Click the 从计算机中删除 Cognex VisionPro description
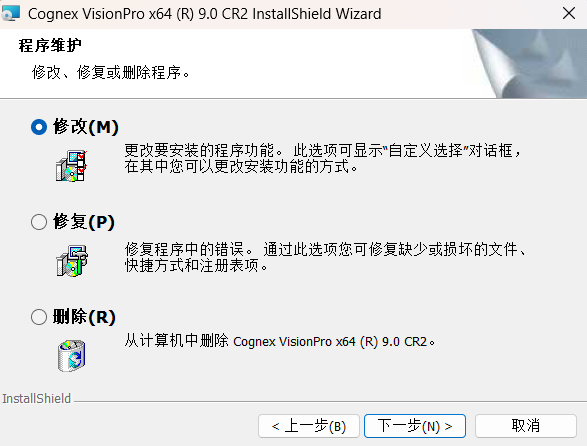Image resolution: width=587 pixels, height=446 pixels. [x=280, y=341]
